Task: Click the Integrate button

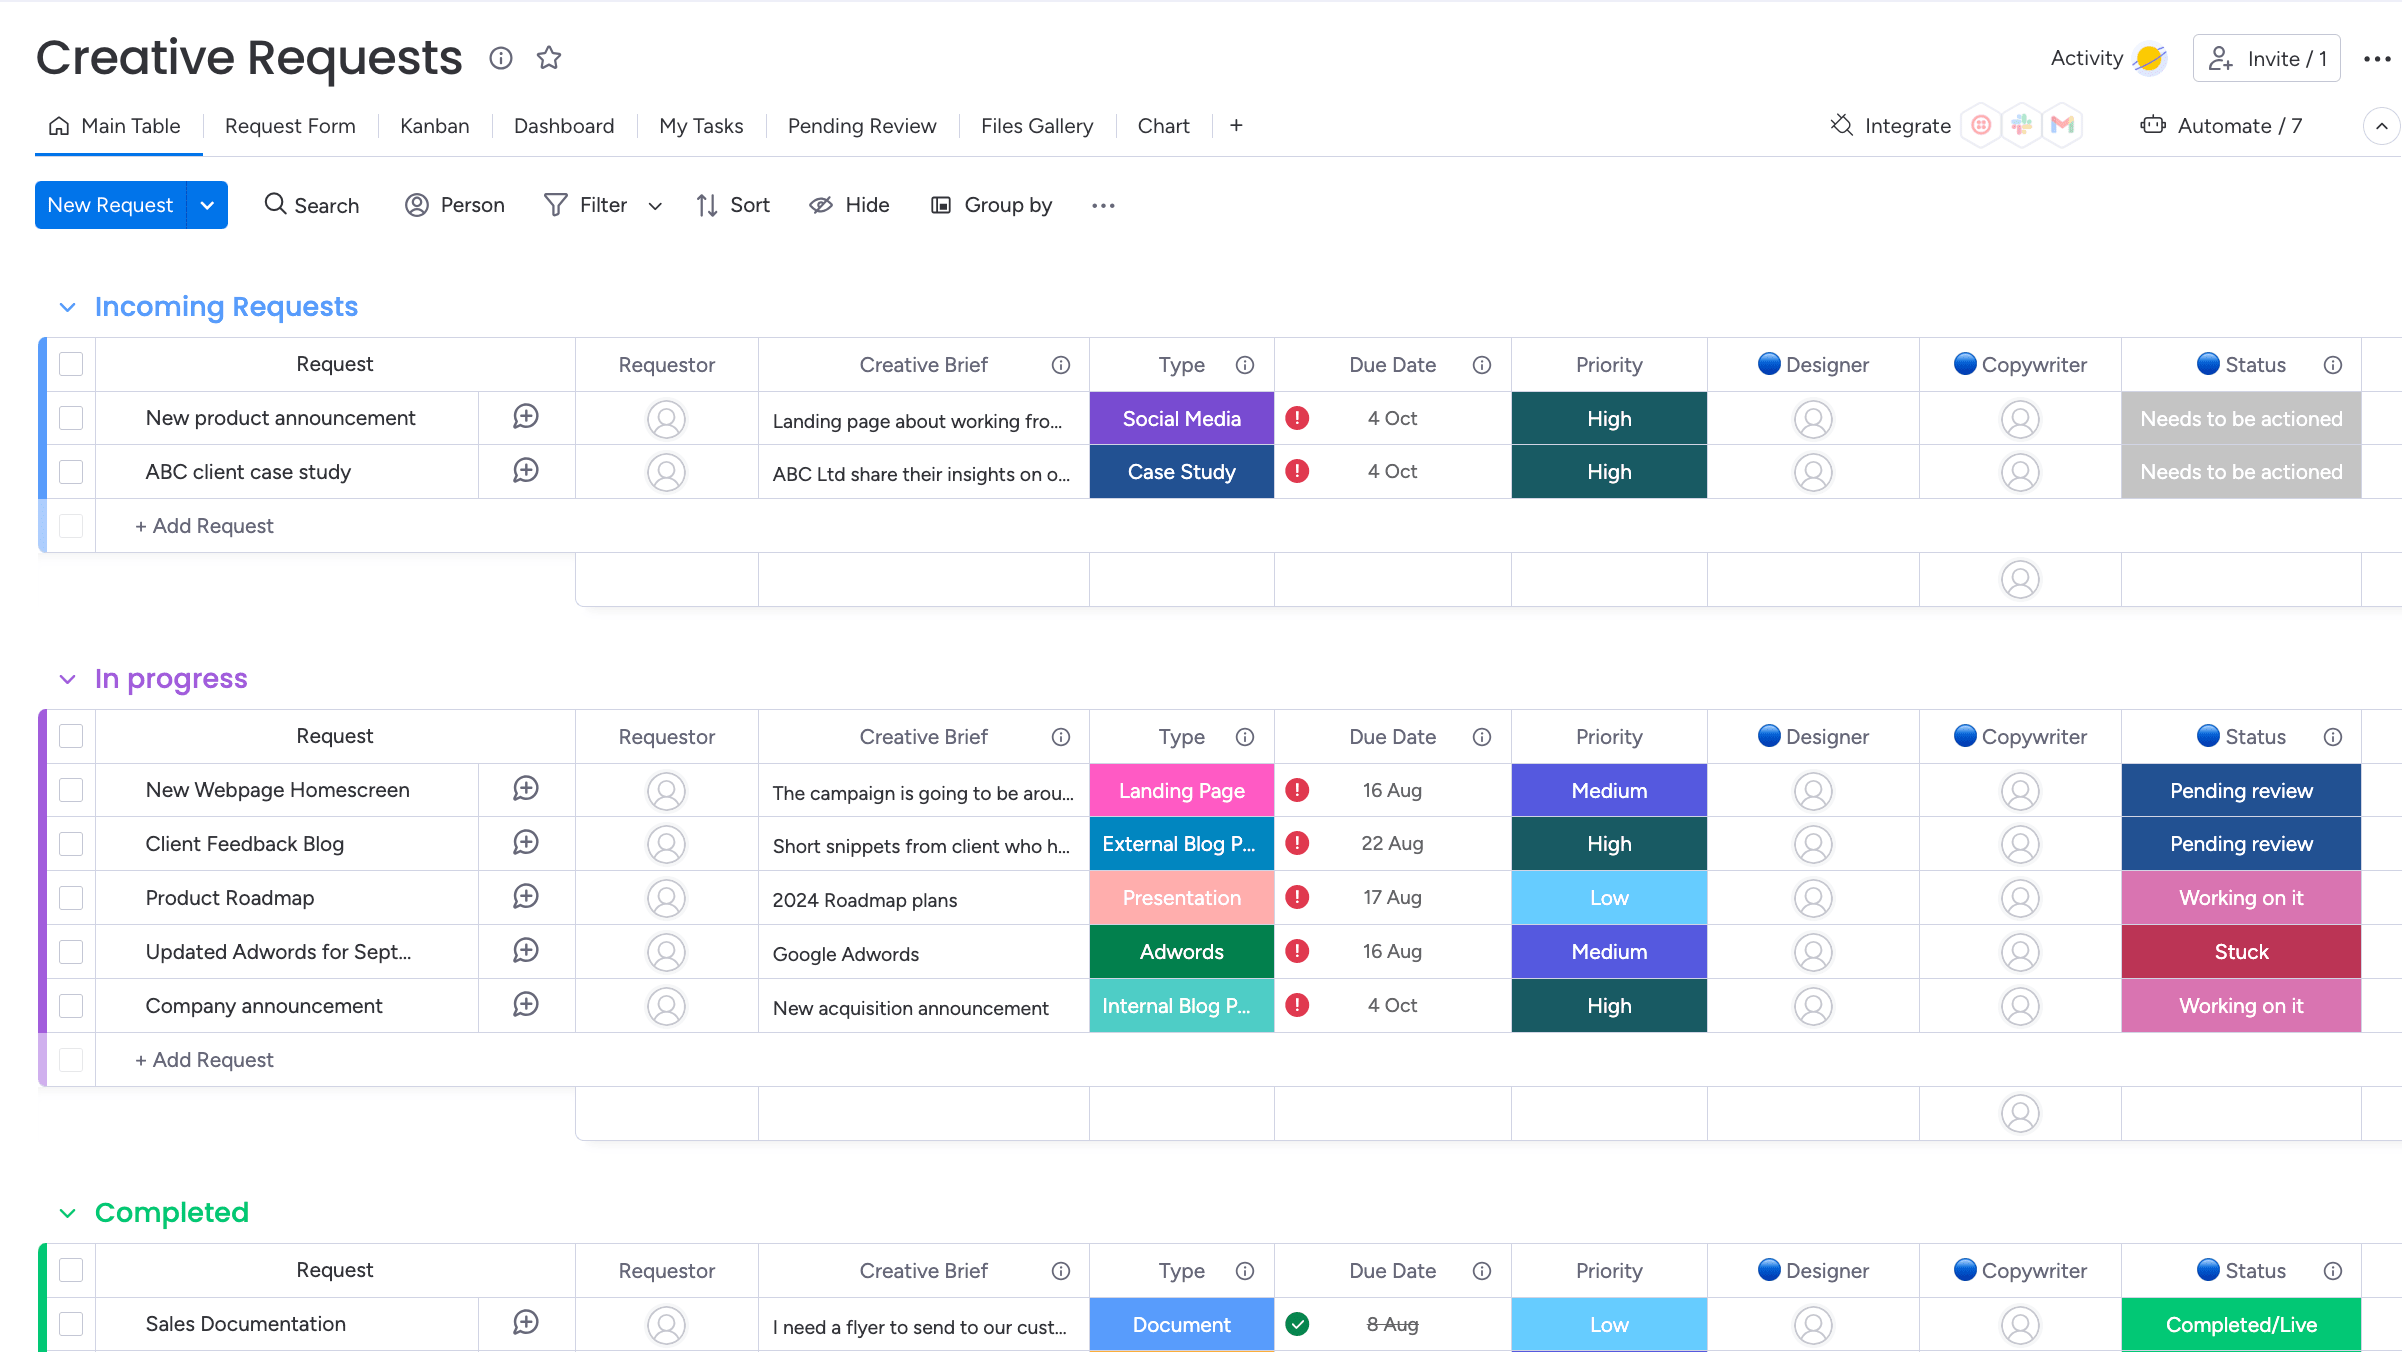Action: (x=1890, y=126)
